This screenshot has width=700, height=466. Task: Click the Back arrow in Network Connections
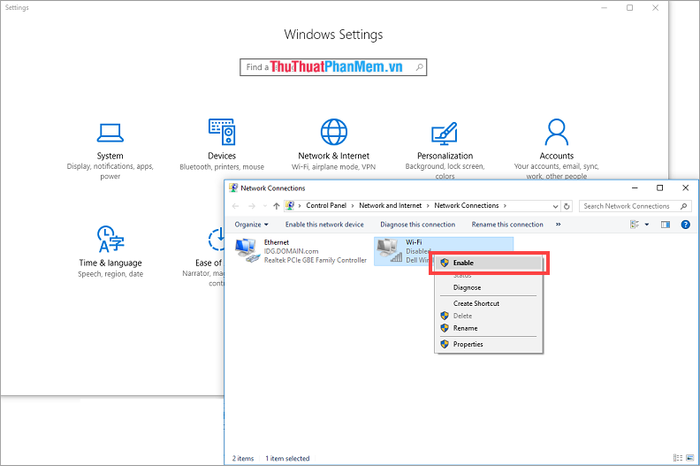click(x=236, y=206)
